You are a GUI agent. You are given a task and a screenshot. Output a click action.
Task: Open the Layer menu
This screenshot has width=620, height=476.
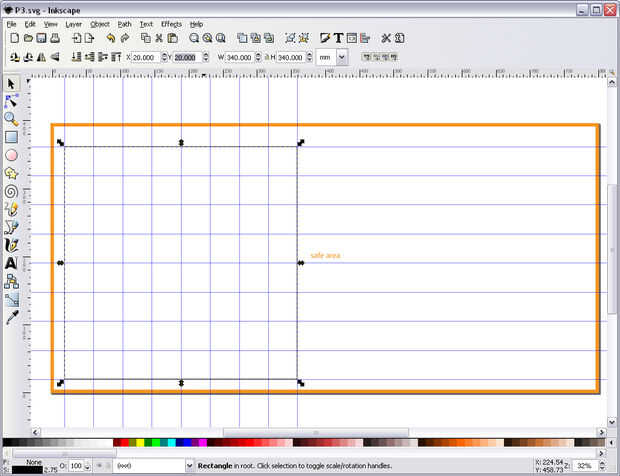(74, 24)
